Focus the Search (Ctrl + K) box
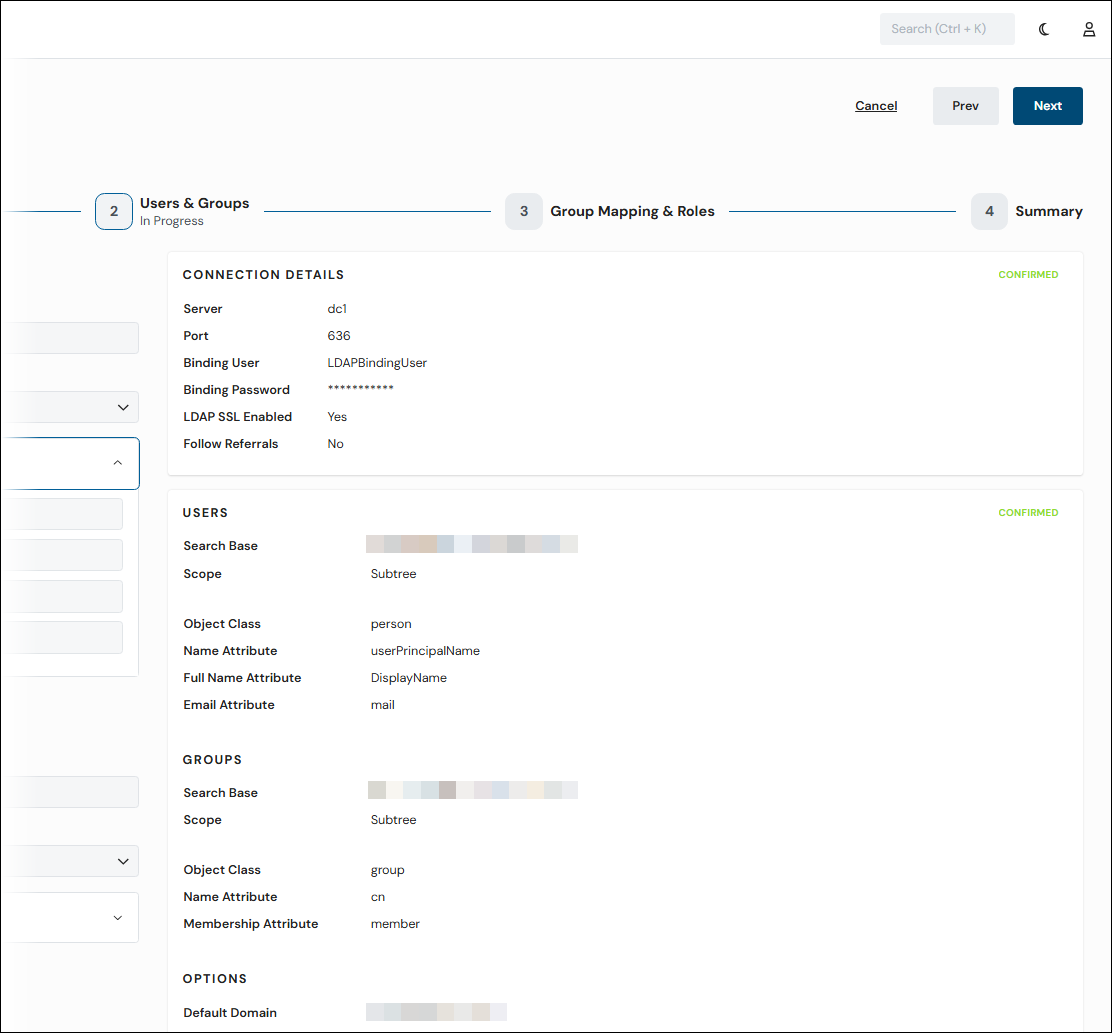1112x1033 pixels. point(947,29)
